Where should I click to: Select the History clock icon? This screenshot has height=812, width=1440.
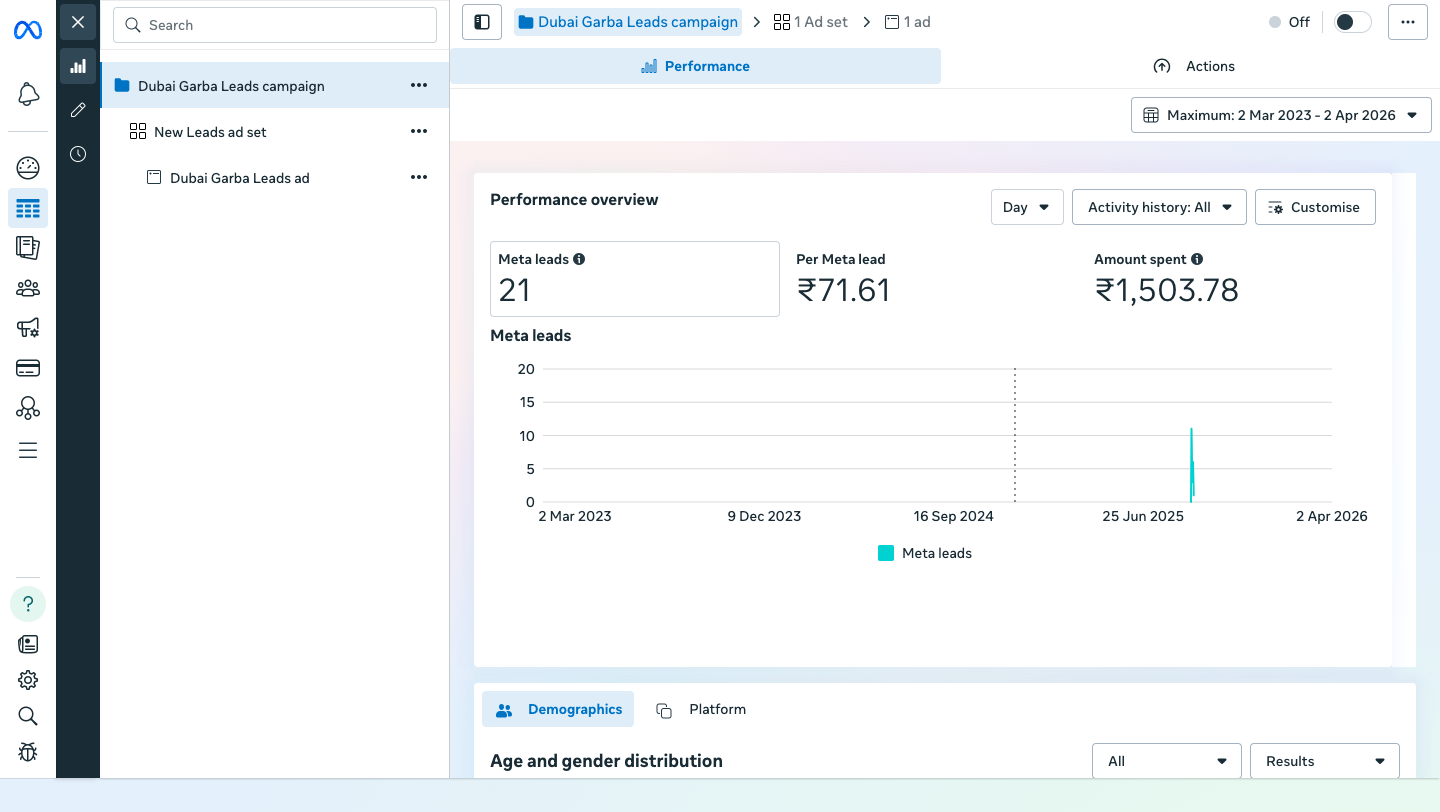pyautogui.click(x=78, y=154)
